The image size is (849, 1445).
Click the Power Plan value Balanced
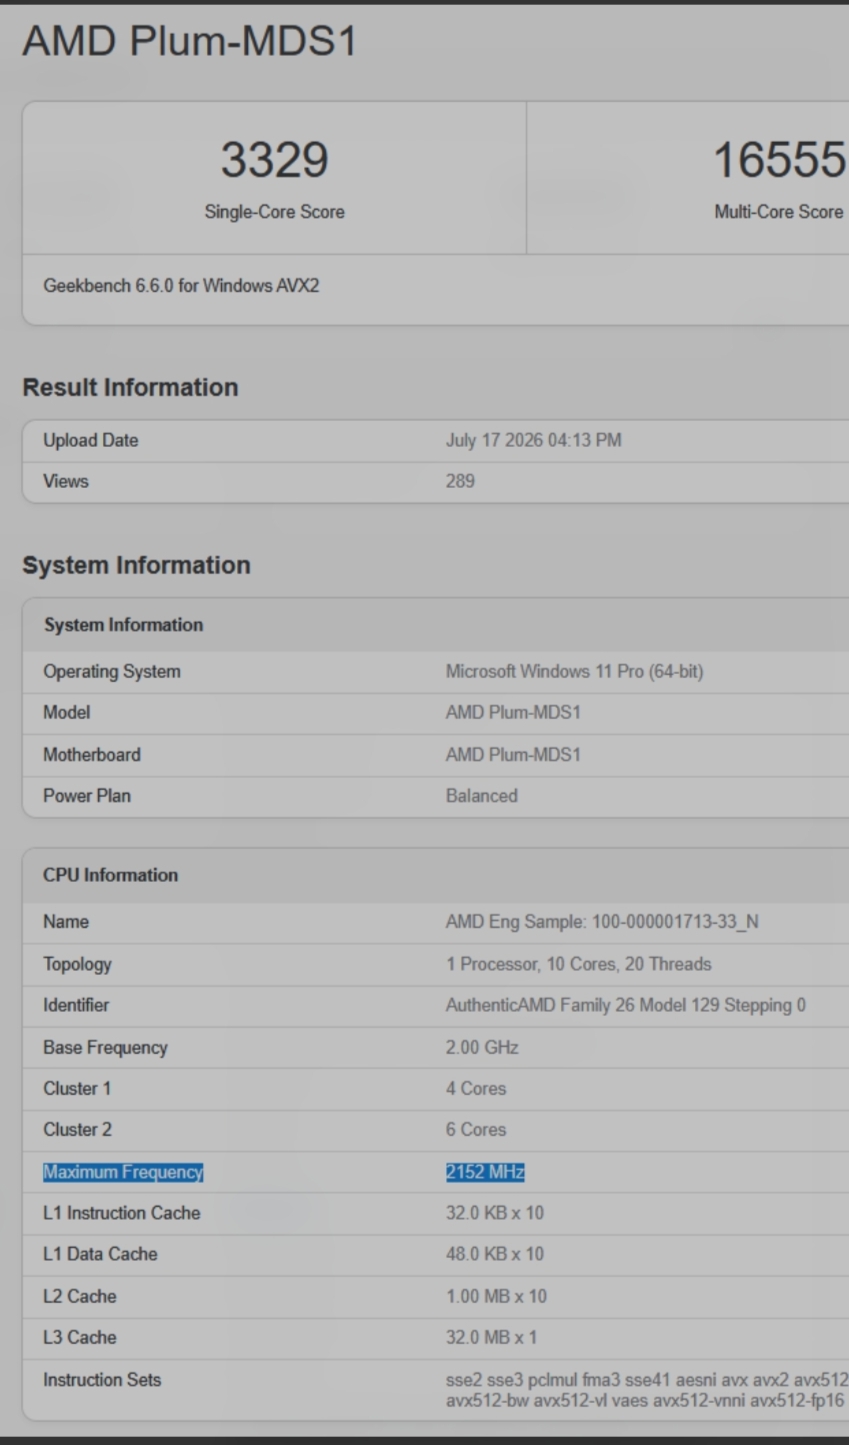481,796
